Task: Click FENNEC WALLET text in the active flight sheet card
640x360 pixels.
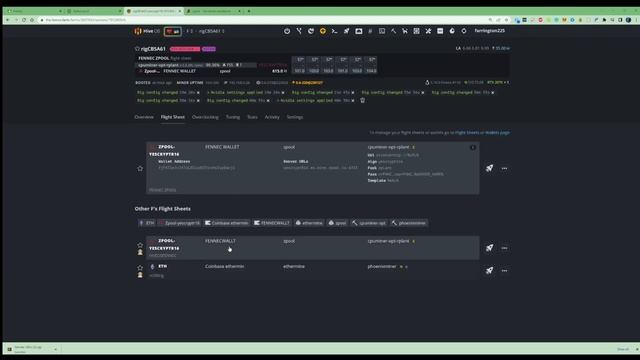Action: pyautogui.click(x=222, y=147)
